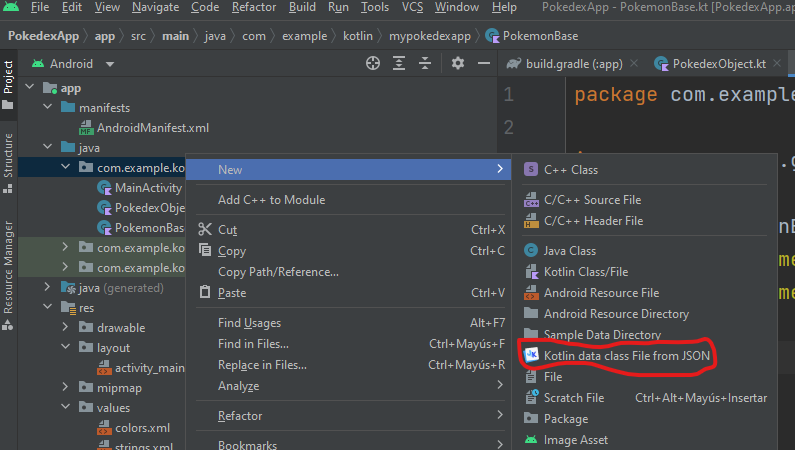Screen dimensions: 795x450
Task: Open the Structure side panel
Action: (9, 155)
